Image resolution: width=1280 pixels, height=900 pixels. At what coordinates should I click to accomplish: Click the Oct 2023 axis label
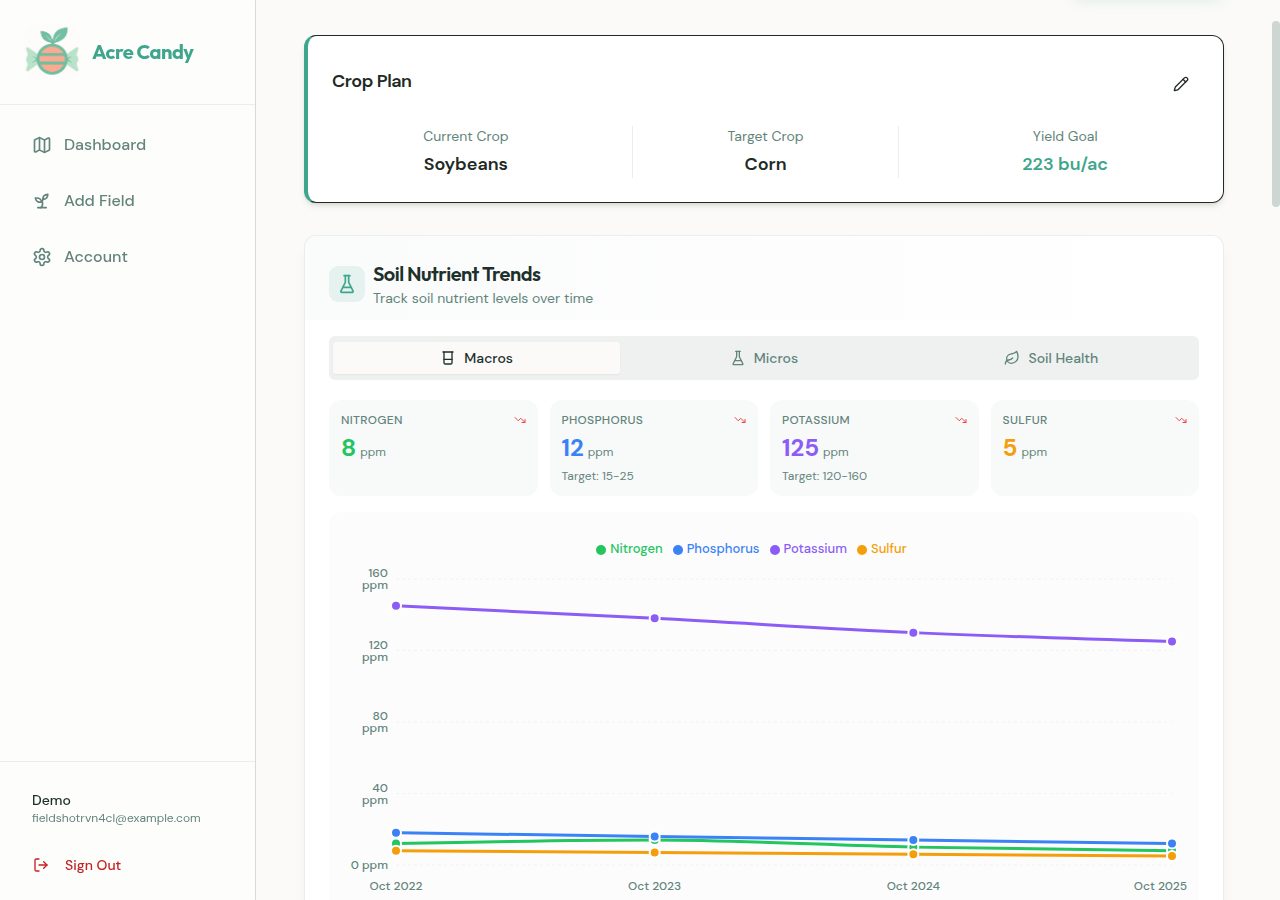tap(654, 886)
